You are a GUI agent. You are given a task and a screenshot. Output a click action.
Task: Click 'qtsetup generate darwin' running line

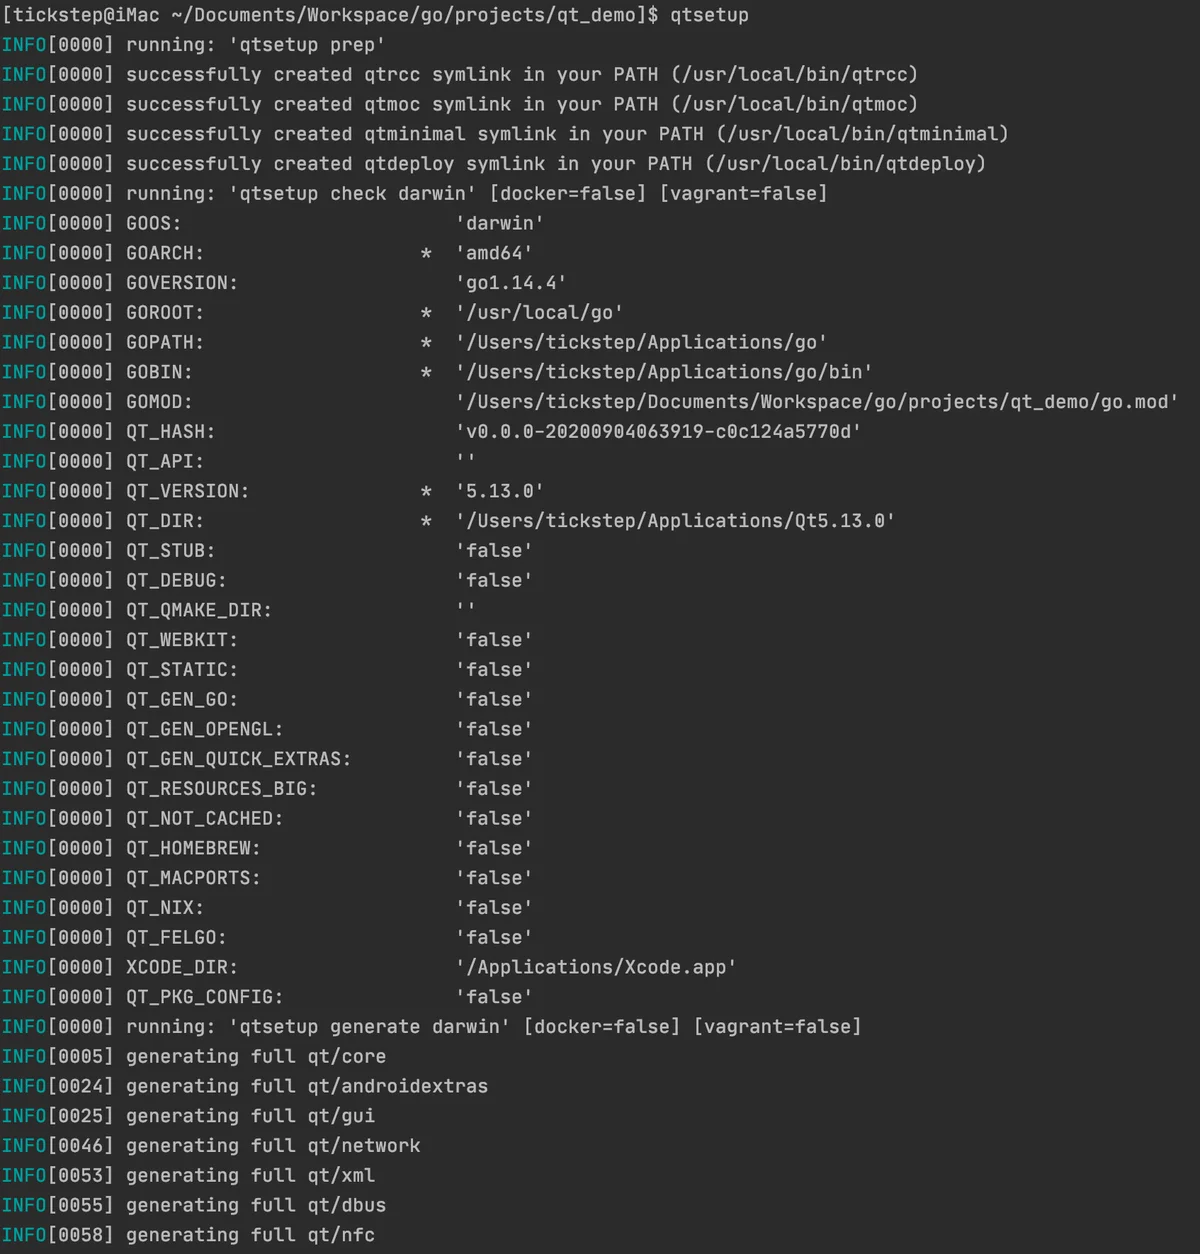(x=431, y=1027)
